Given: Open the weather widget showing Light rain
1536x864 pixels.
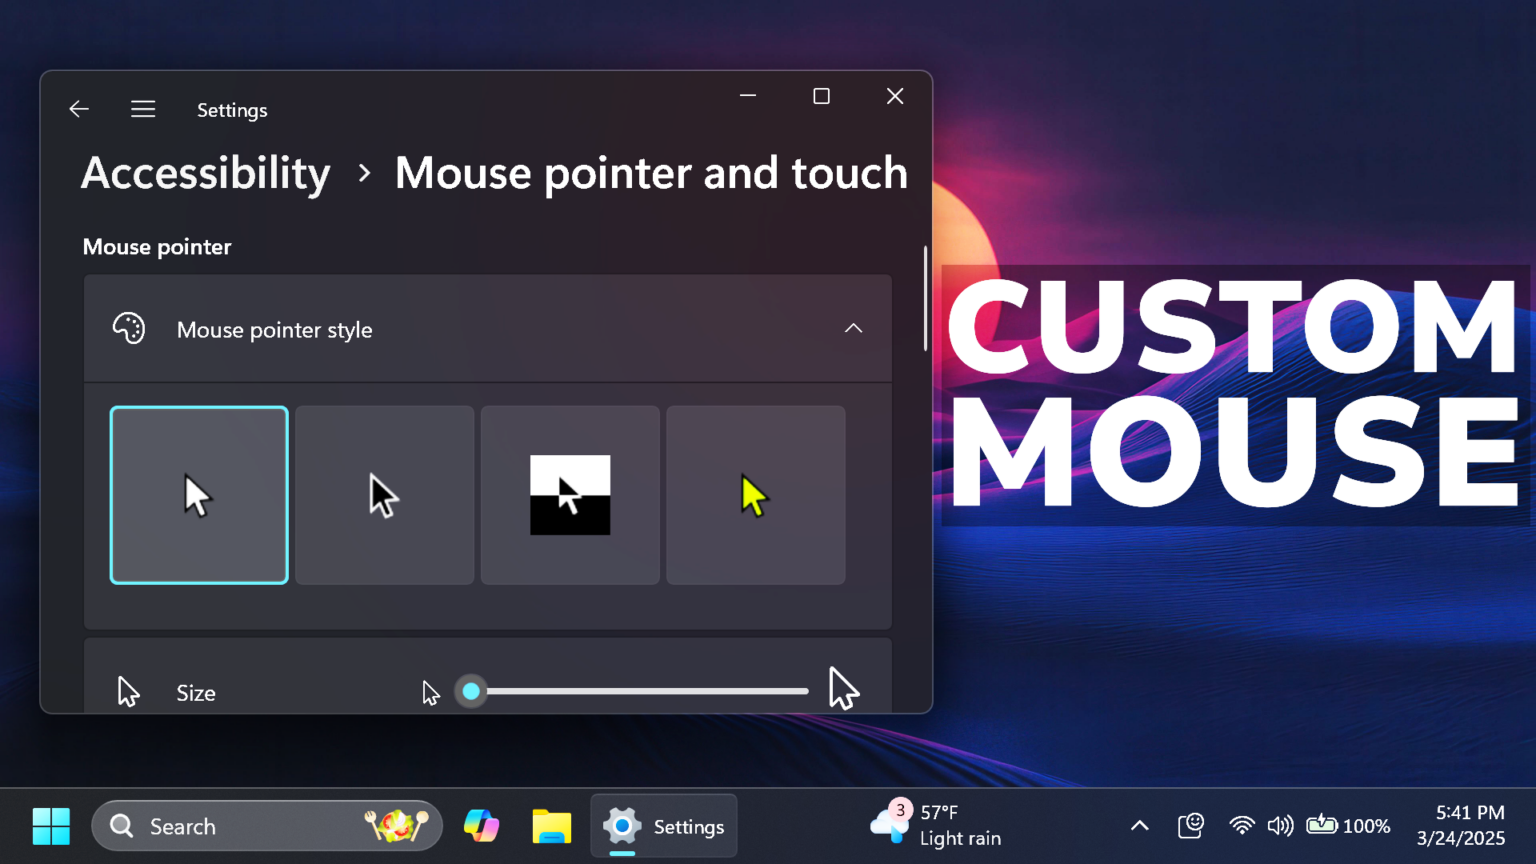Looking at the screenshot, I should coord(935,825).
